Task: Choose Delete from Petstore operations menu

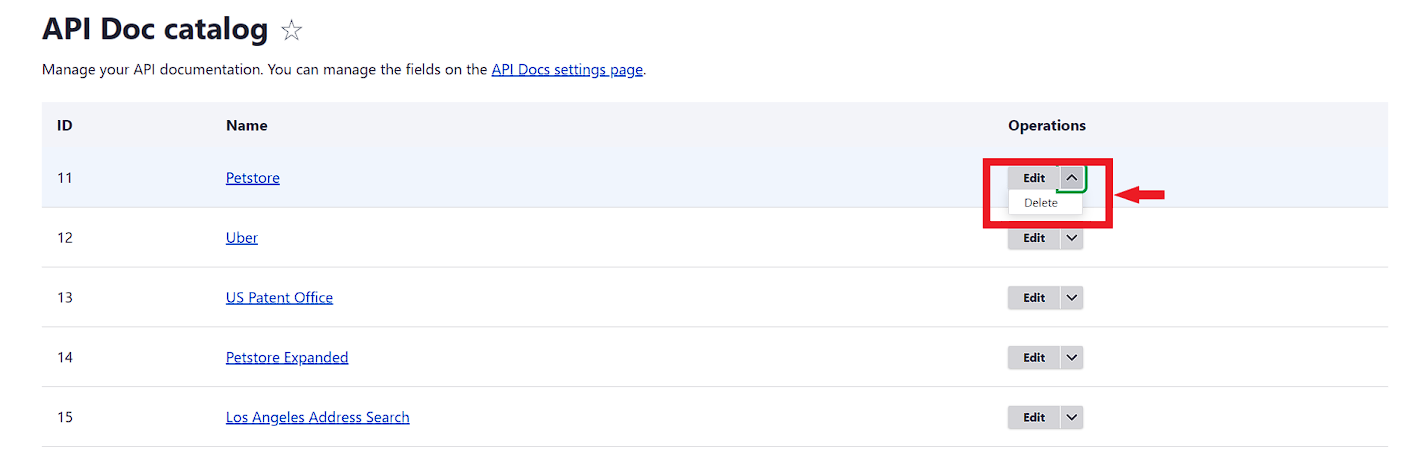Action: (1040, 203)
